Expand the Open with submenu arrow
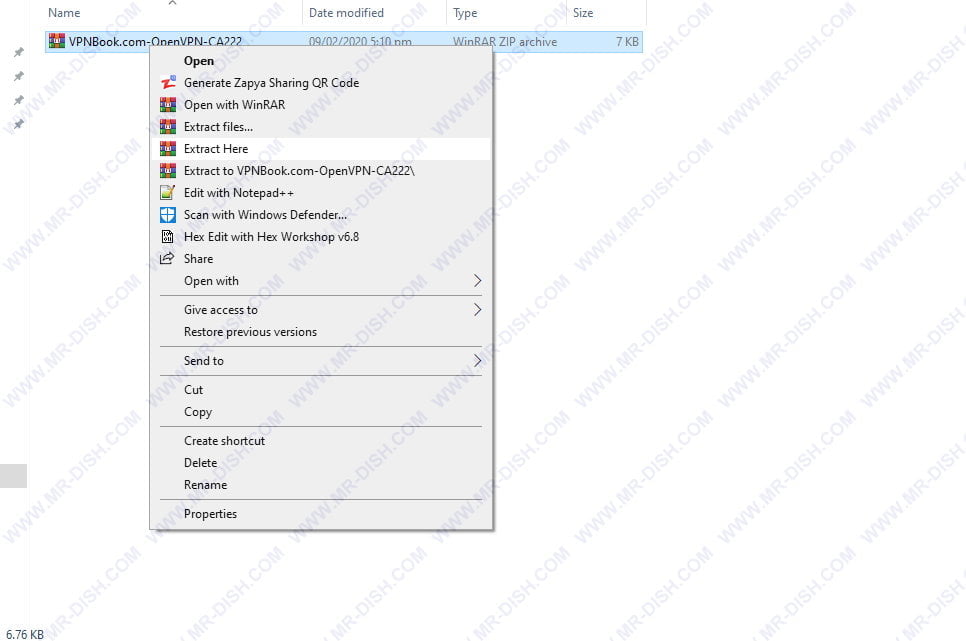Image resolution: width=966 pixels, height=641 pixels. pyautogui.click(x=477, y=281)
